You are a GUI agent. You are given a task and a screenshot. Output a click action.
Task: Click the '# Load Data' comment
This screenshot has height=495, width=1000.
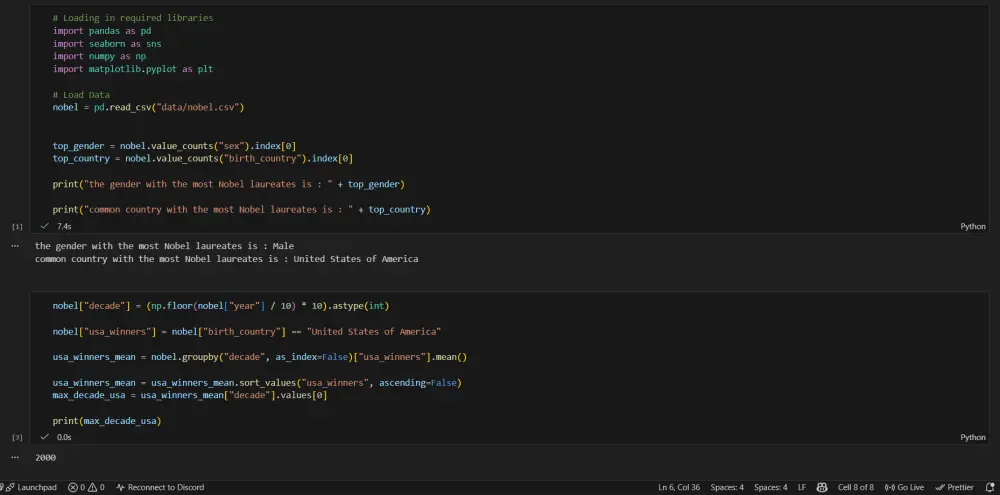coord(81,94)
